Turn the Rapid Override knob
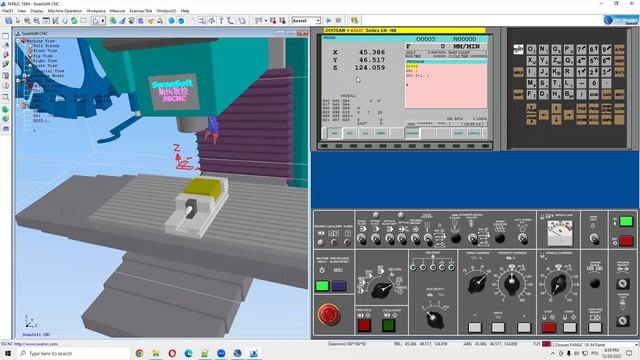640x360 pixels. [477, 283]
